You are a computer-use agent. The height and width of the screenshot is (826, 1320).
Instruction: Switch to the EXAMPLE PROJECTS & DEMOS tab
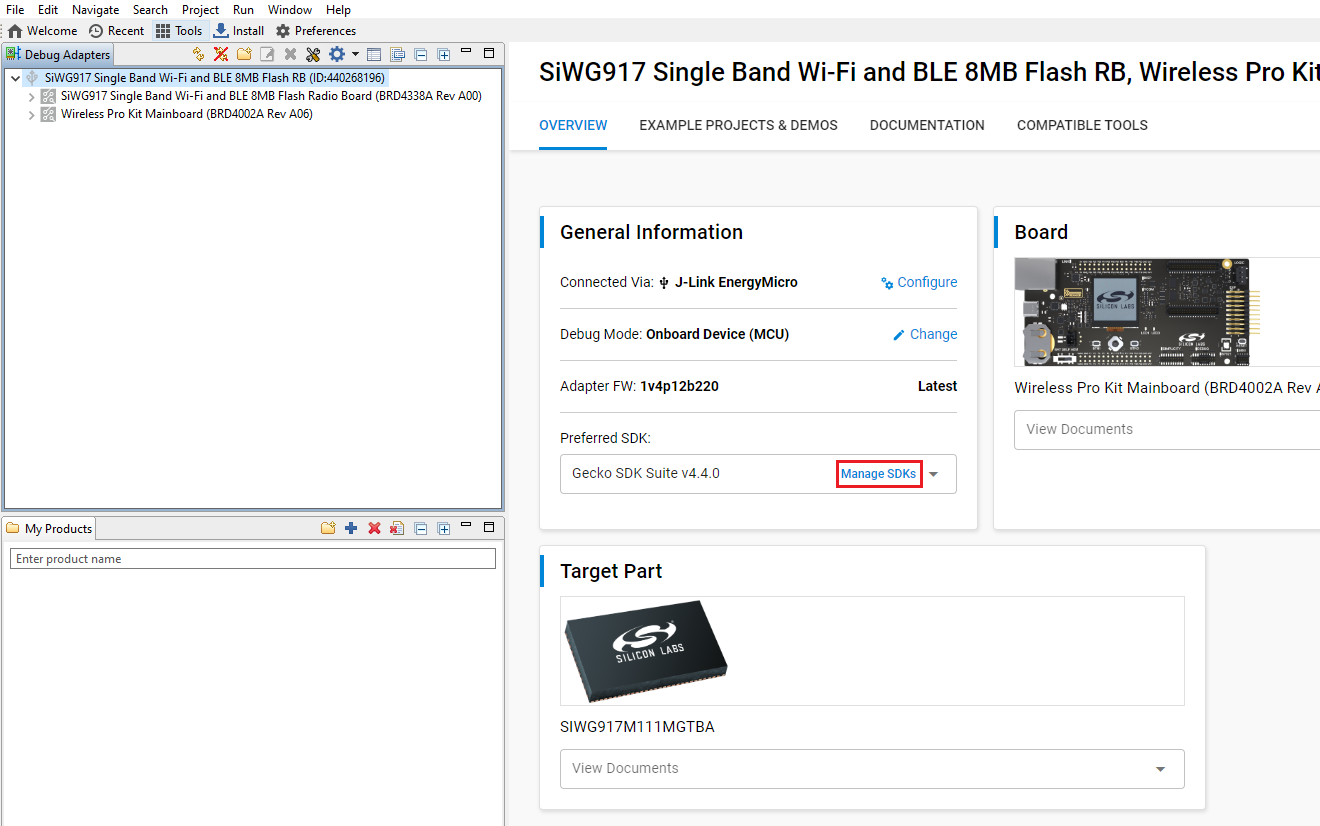point(738,125)
